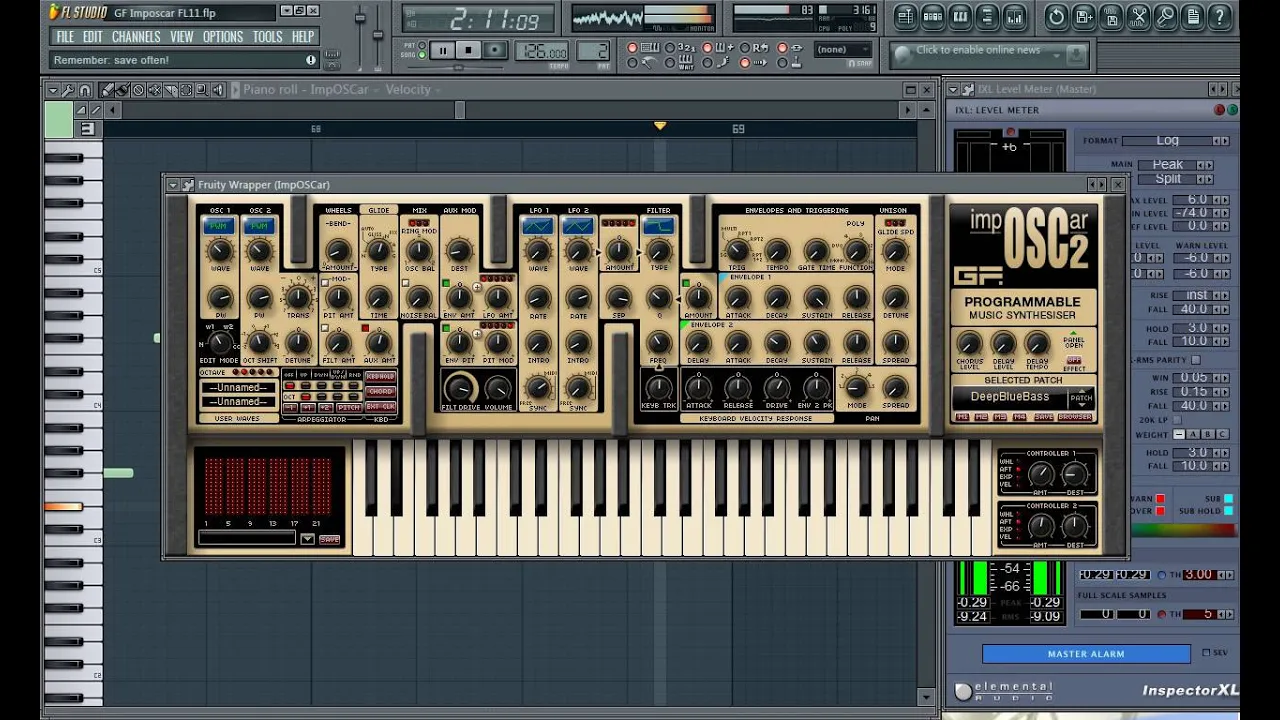Open the playlist window icon
Screen dimensions: 1280x720
[905, 16]
